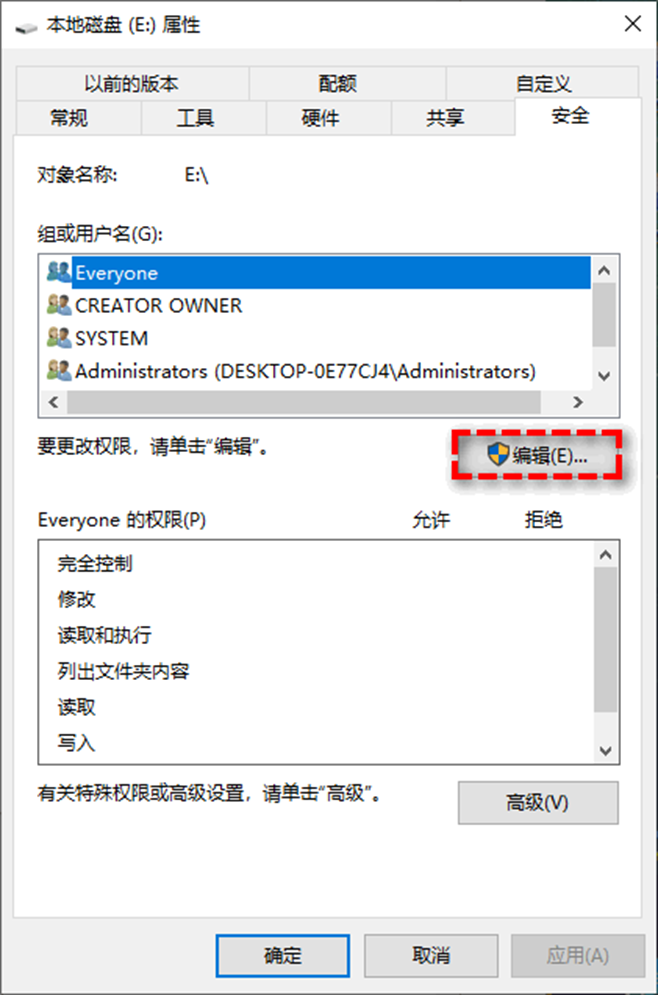Click the CREATOR OWNER user icon
This screenshot has width=658, height=995.
click(x=59, y=305)
